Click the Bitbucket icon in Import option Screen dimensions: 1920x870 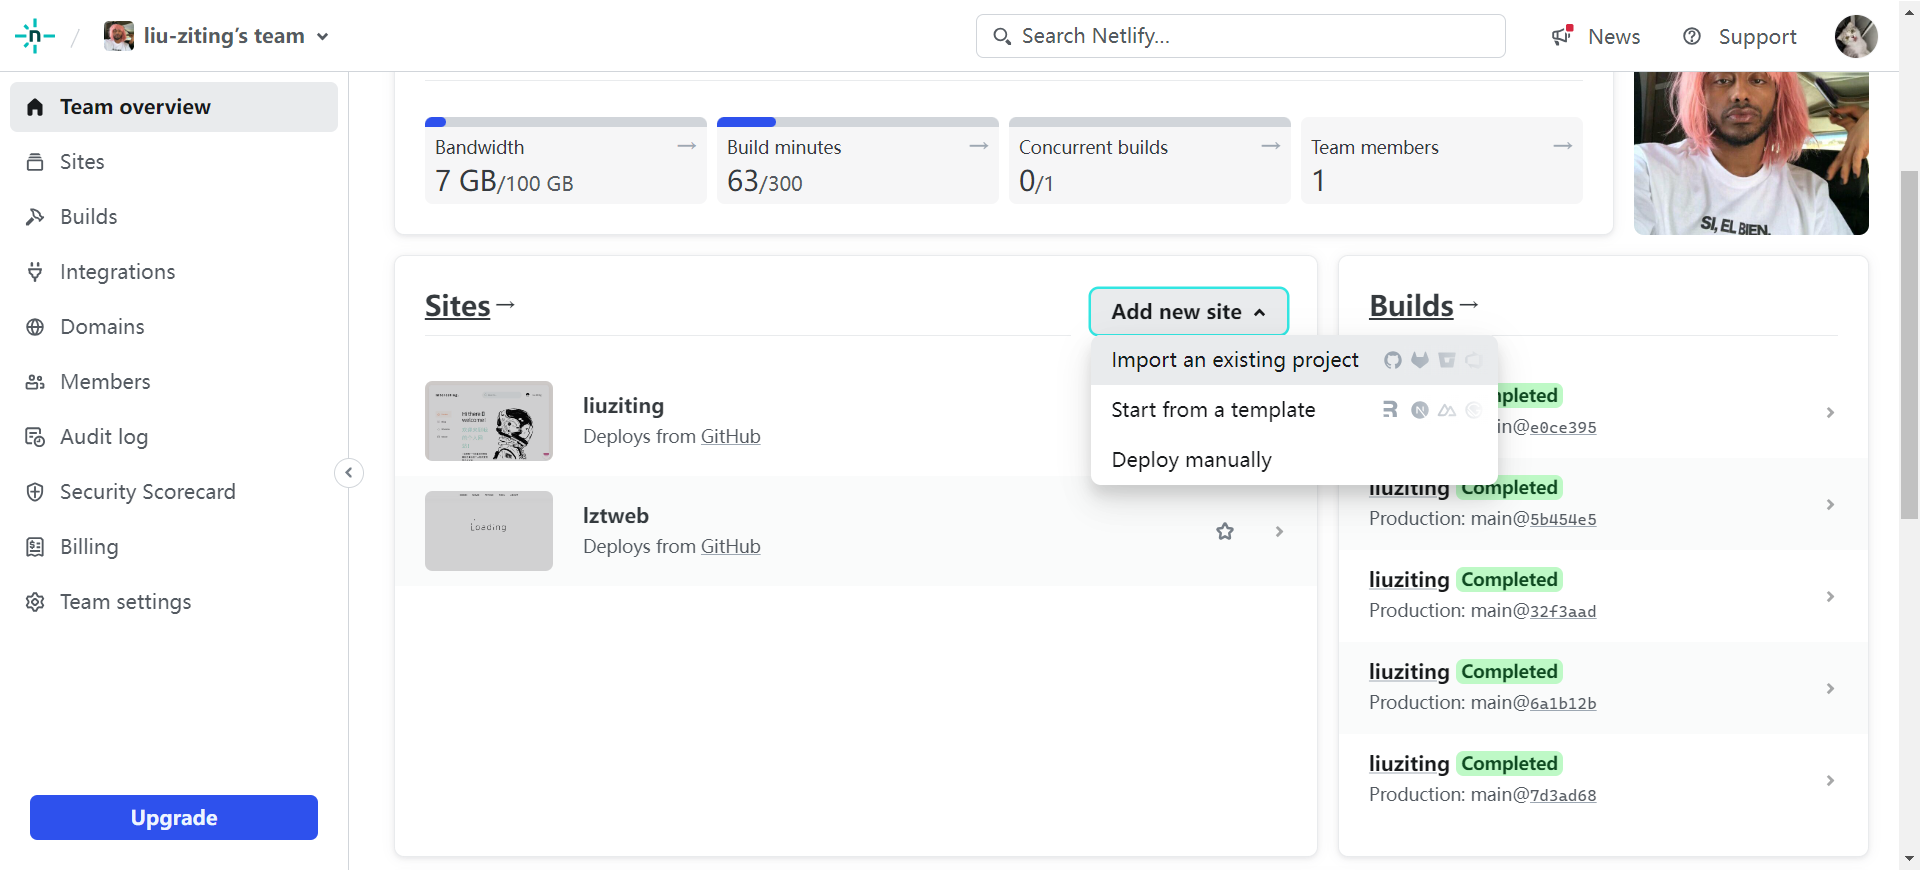pyautogui.click(x=1447, y=360)
